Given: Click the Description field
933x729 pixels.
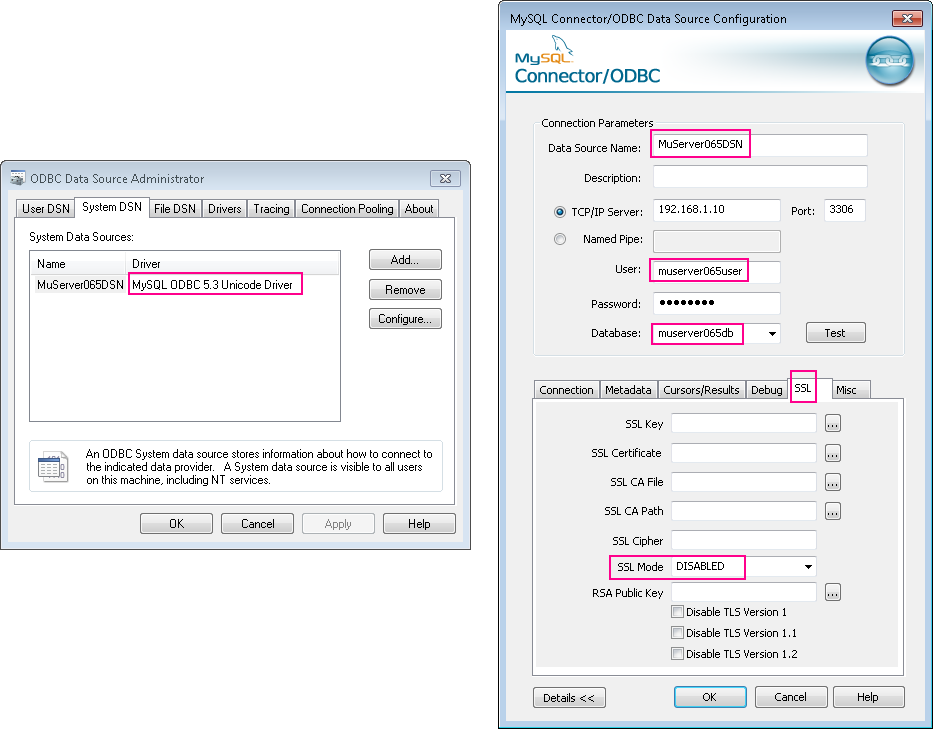Looking at the screenshot, I should pos(760,177).
